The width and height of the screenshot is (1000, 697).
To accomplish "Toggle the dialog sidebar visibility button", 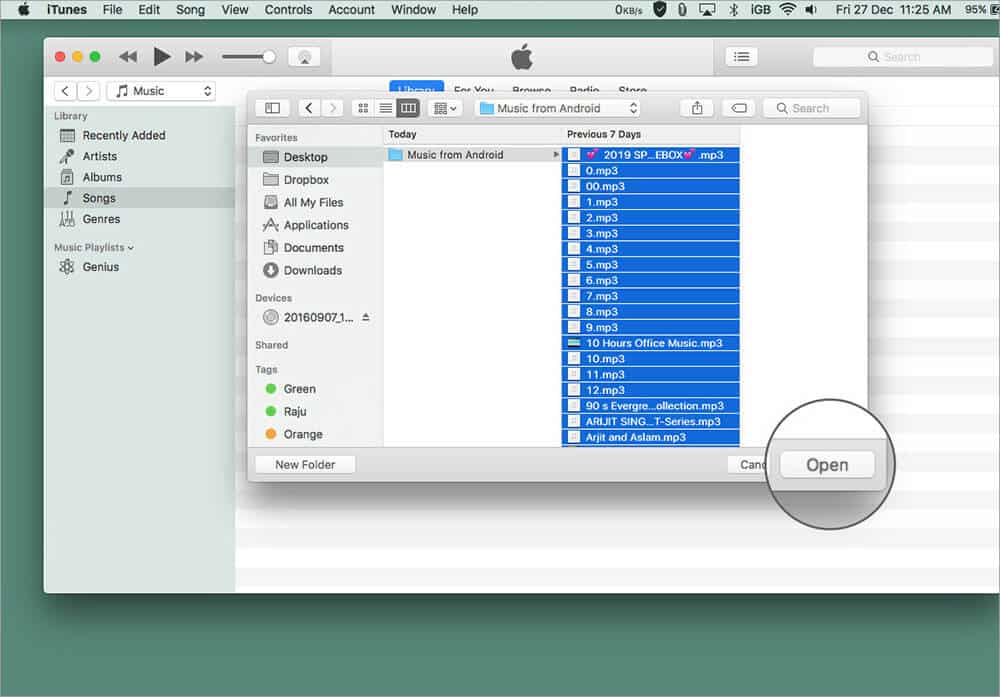I will [272, 108].
